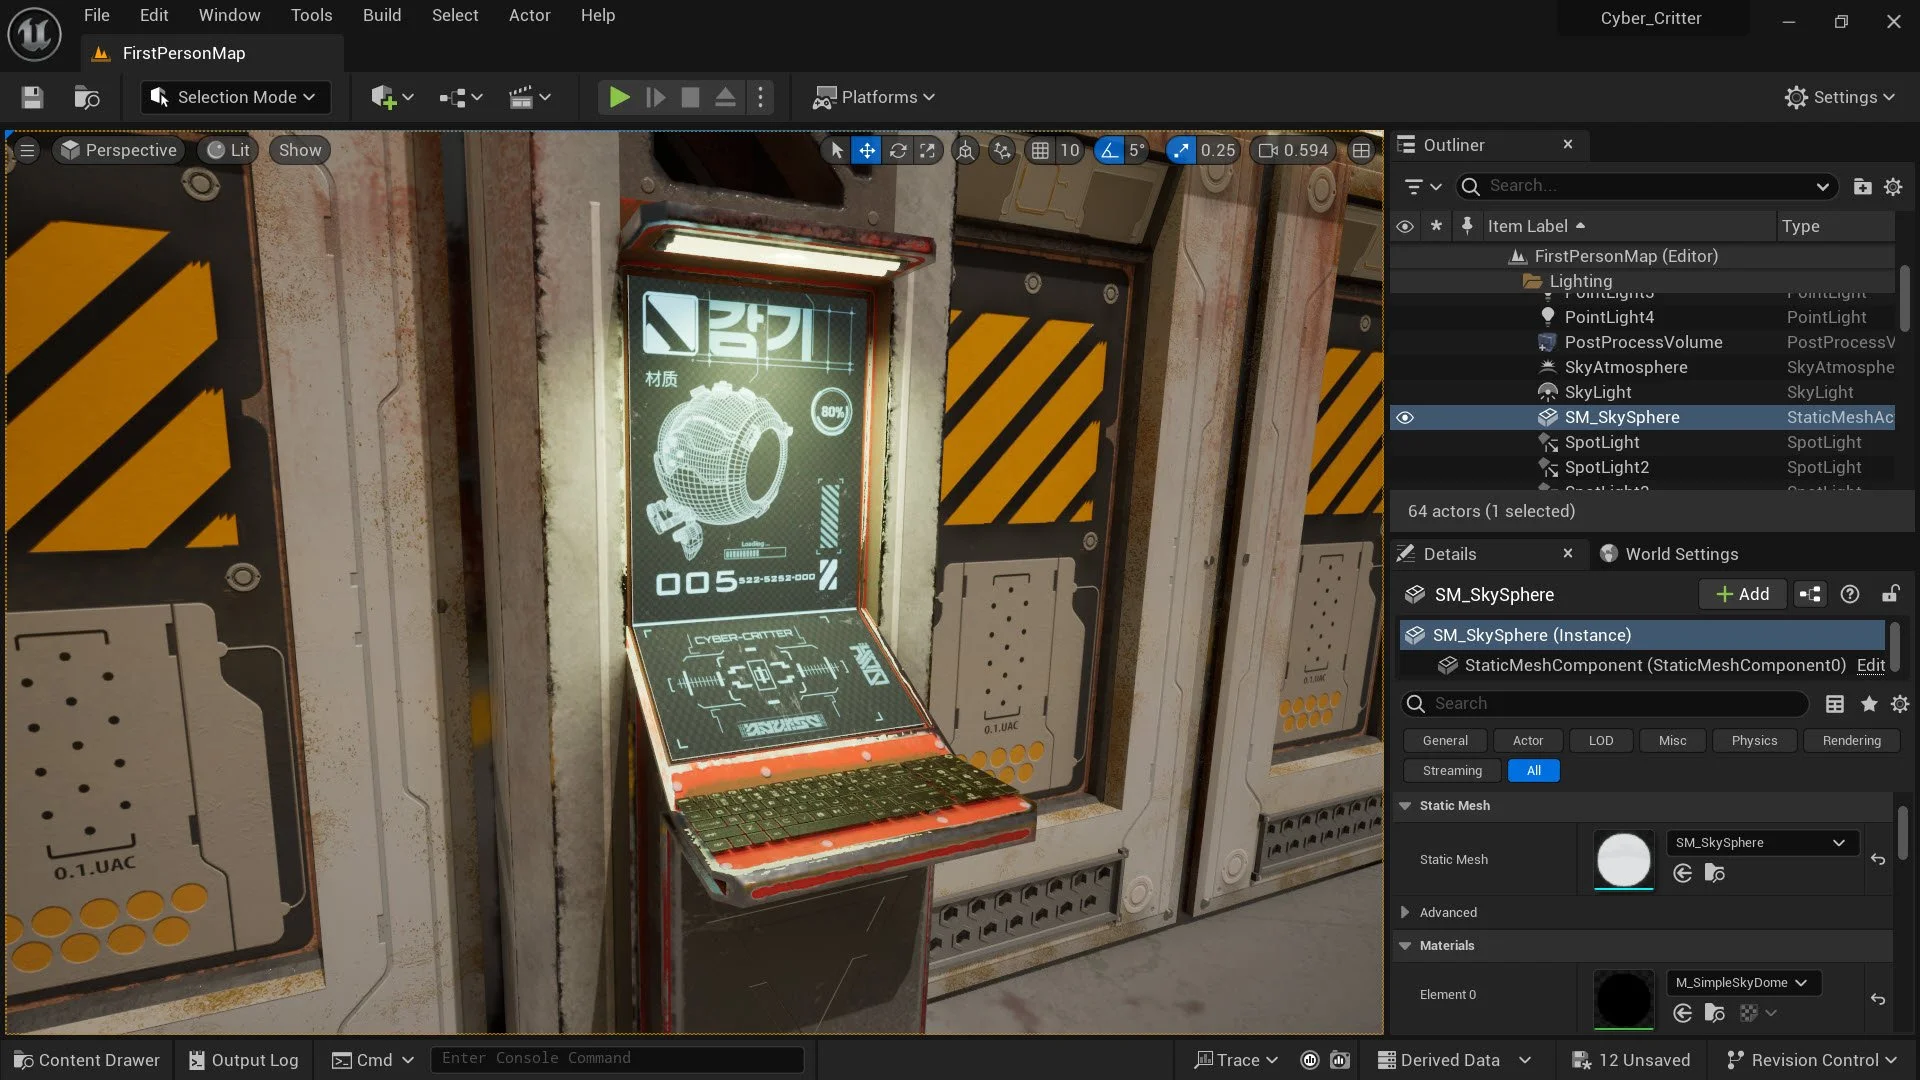The height and width of the screenshot is (1080, 1920).
Task: Use selected asset for Static Mesh slot
Action: [x=1683, y=873]
